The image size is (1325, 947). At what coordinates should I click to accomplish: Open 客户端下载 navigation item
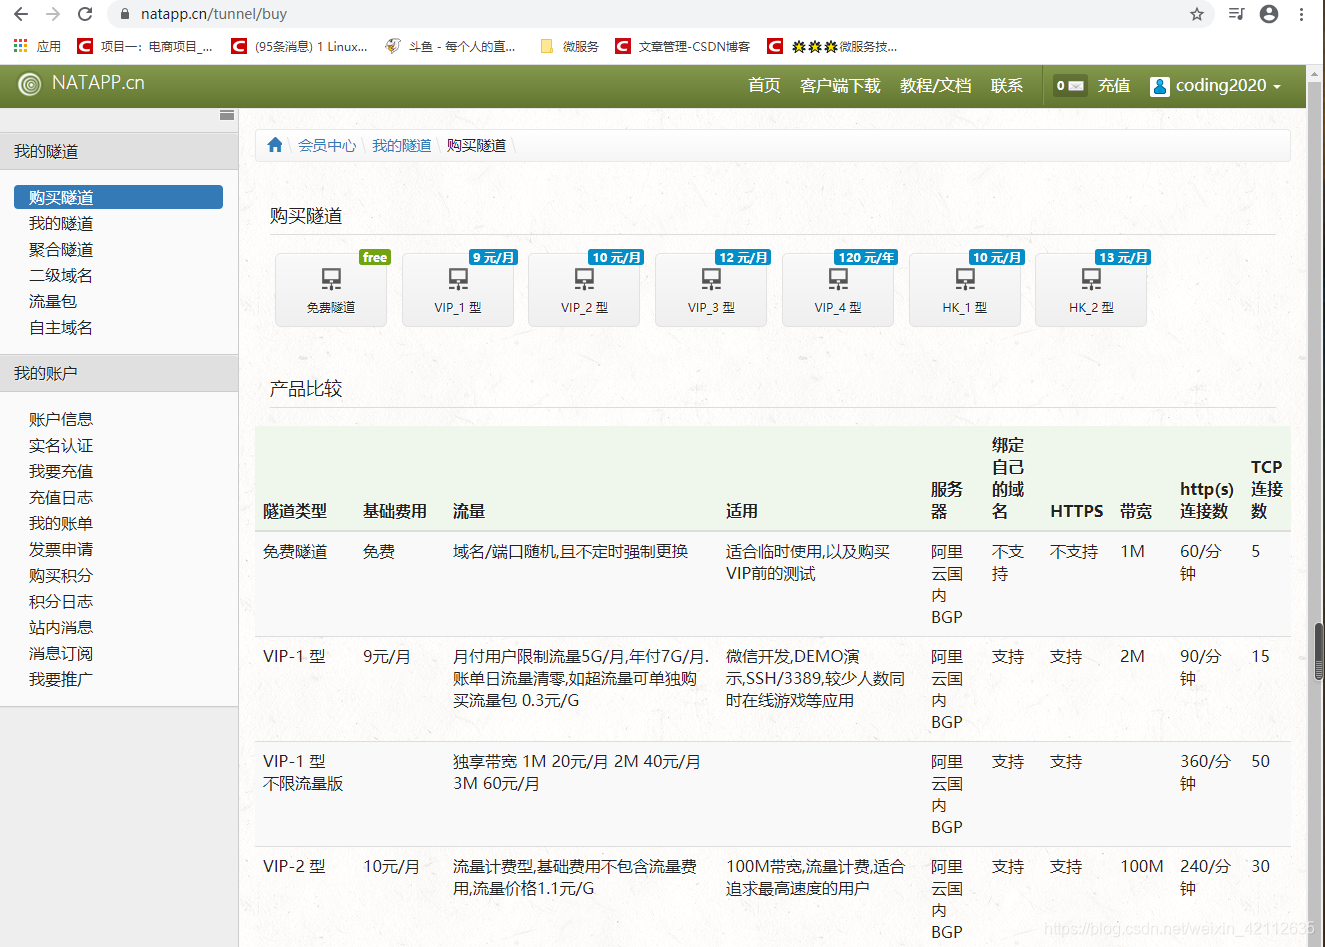tap(840, 86)
